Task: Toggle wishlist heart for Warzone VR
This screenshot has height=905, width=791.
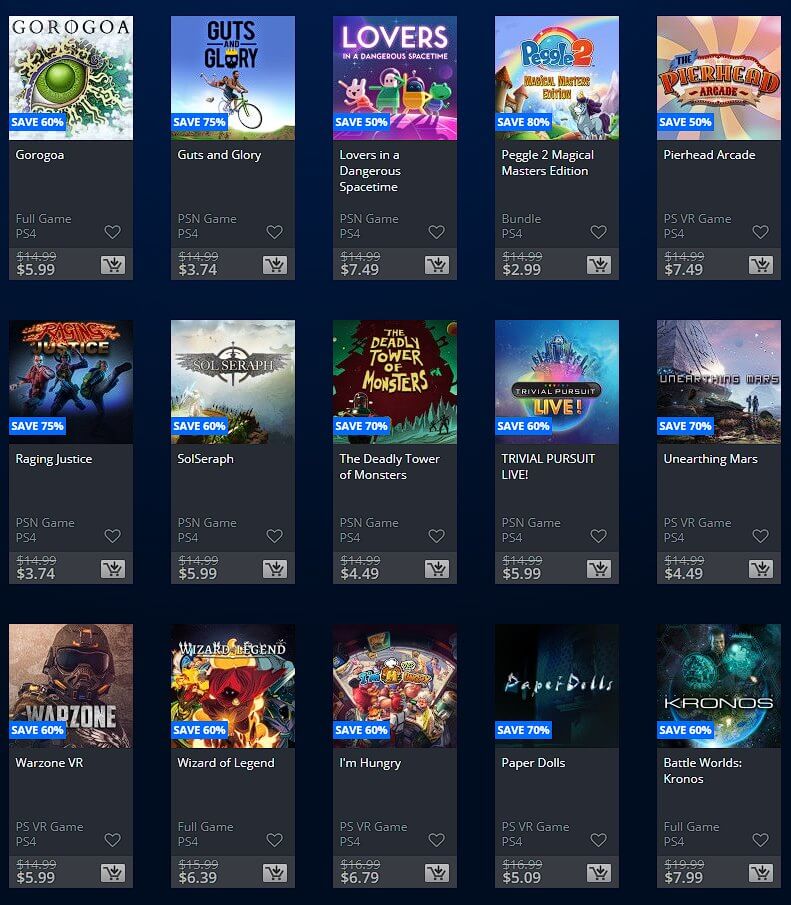Action: click(113, 840)
